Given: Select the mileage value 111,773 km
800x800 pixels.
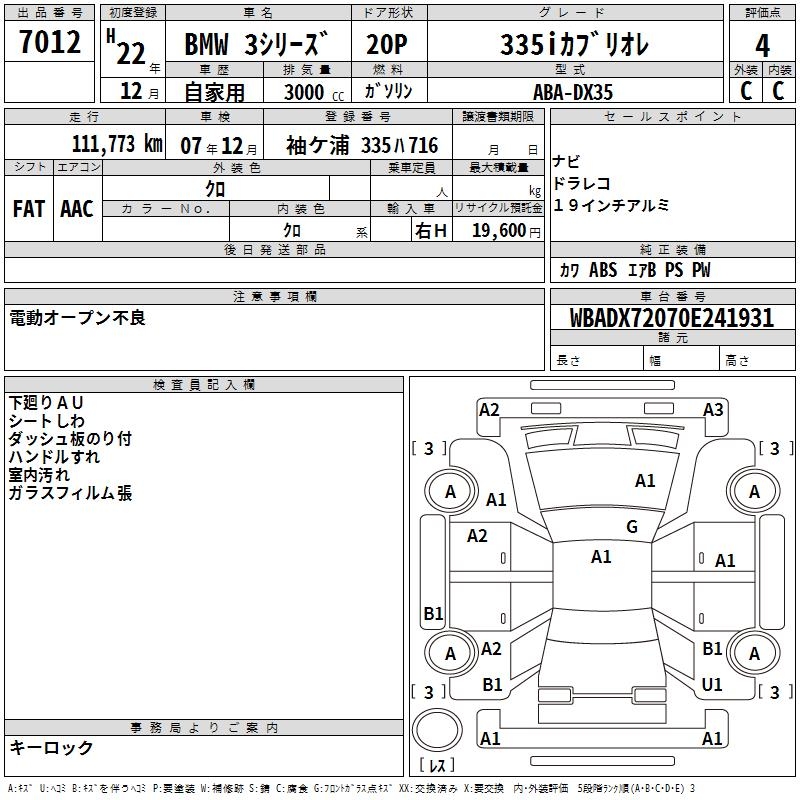Looking at the screenshot, I should (x=116, y=145).
